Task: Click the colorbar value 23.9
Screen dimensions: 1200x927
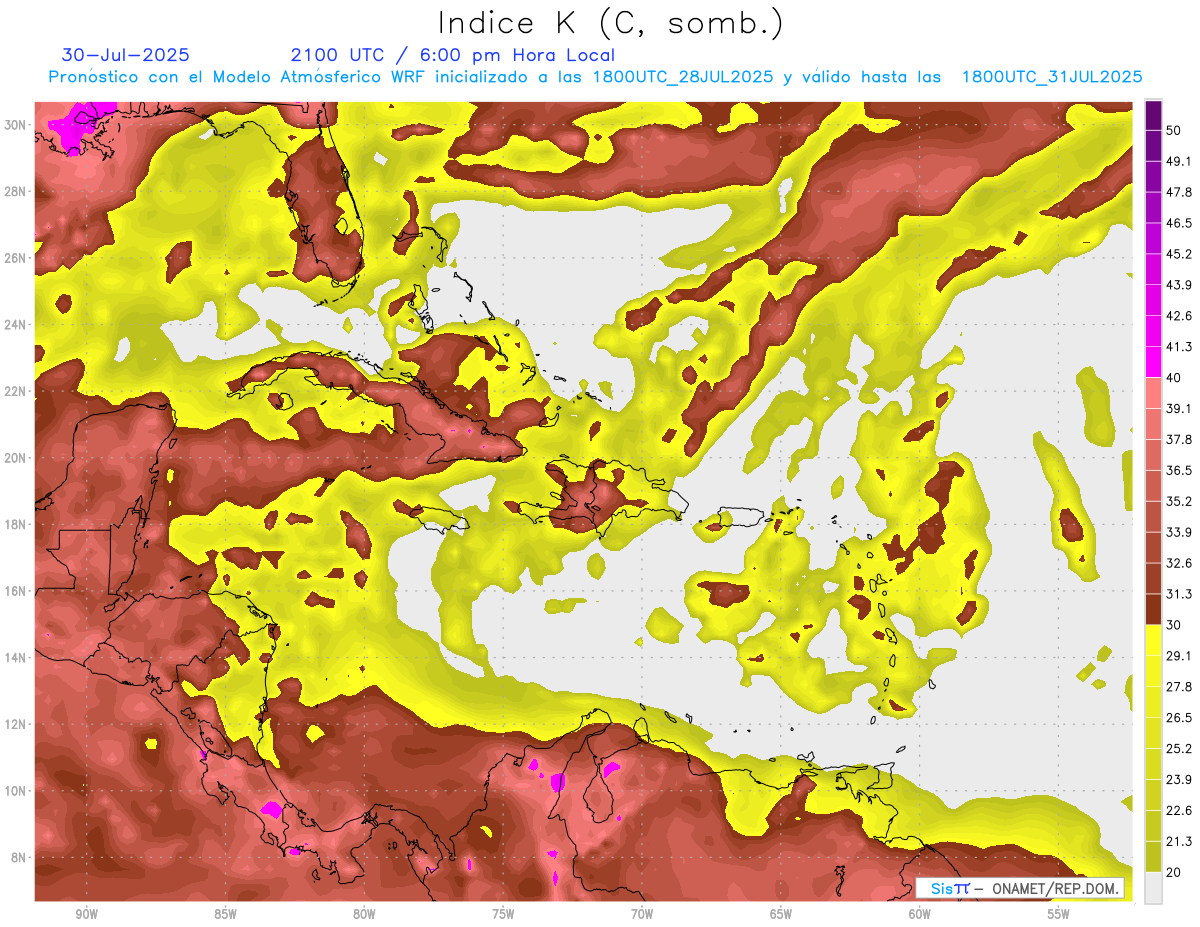Action: [1179, 780]
